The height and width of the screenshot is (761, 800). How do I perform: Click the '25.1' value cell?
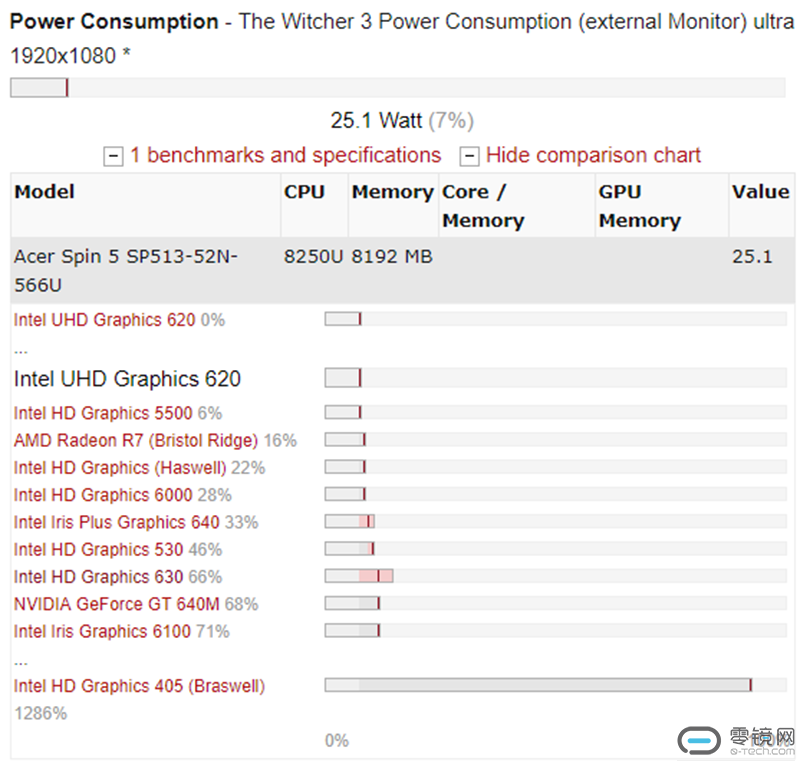pyautogui.click(x=761, y=270)
